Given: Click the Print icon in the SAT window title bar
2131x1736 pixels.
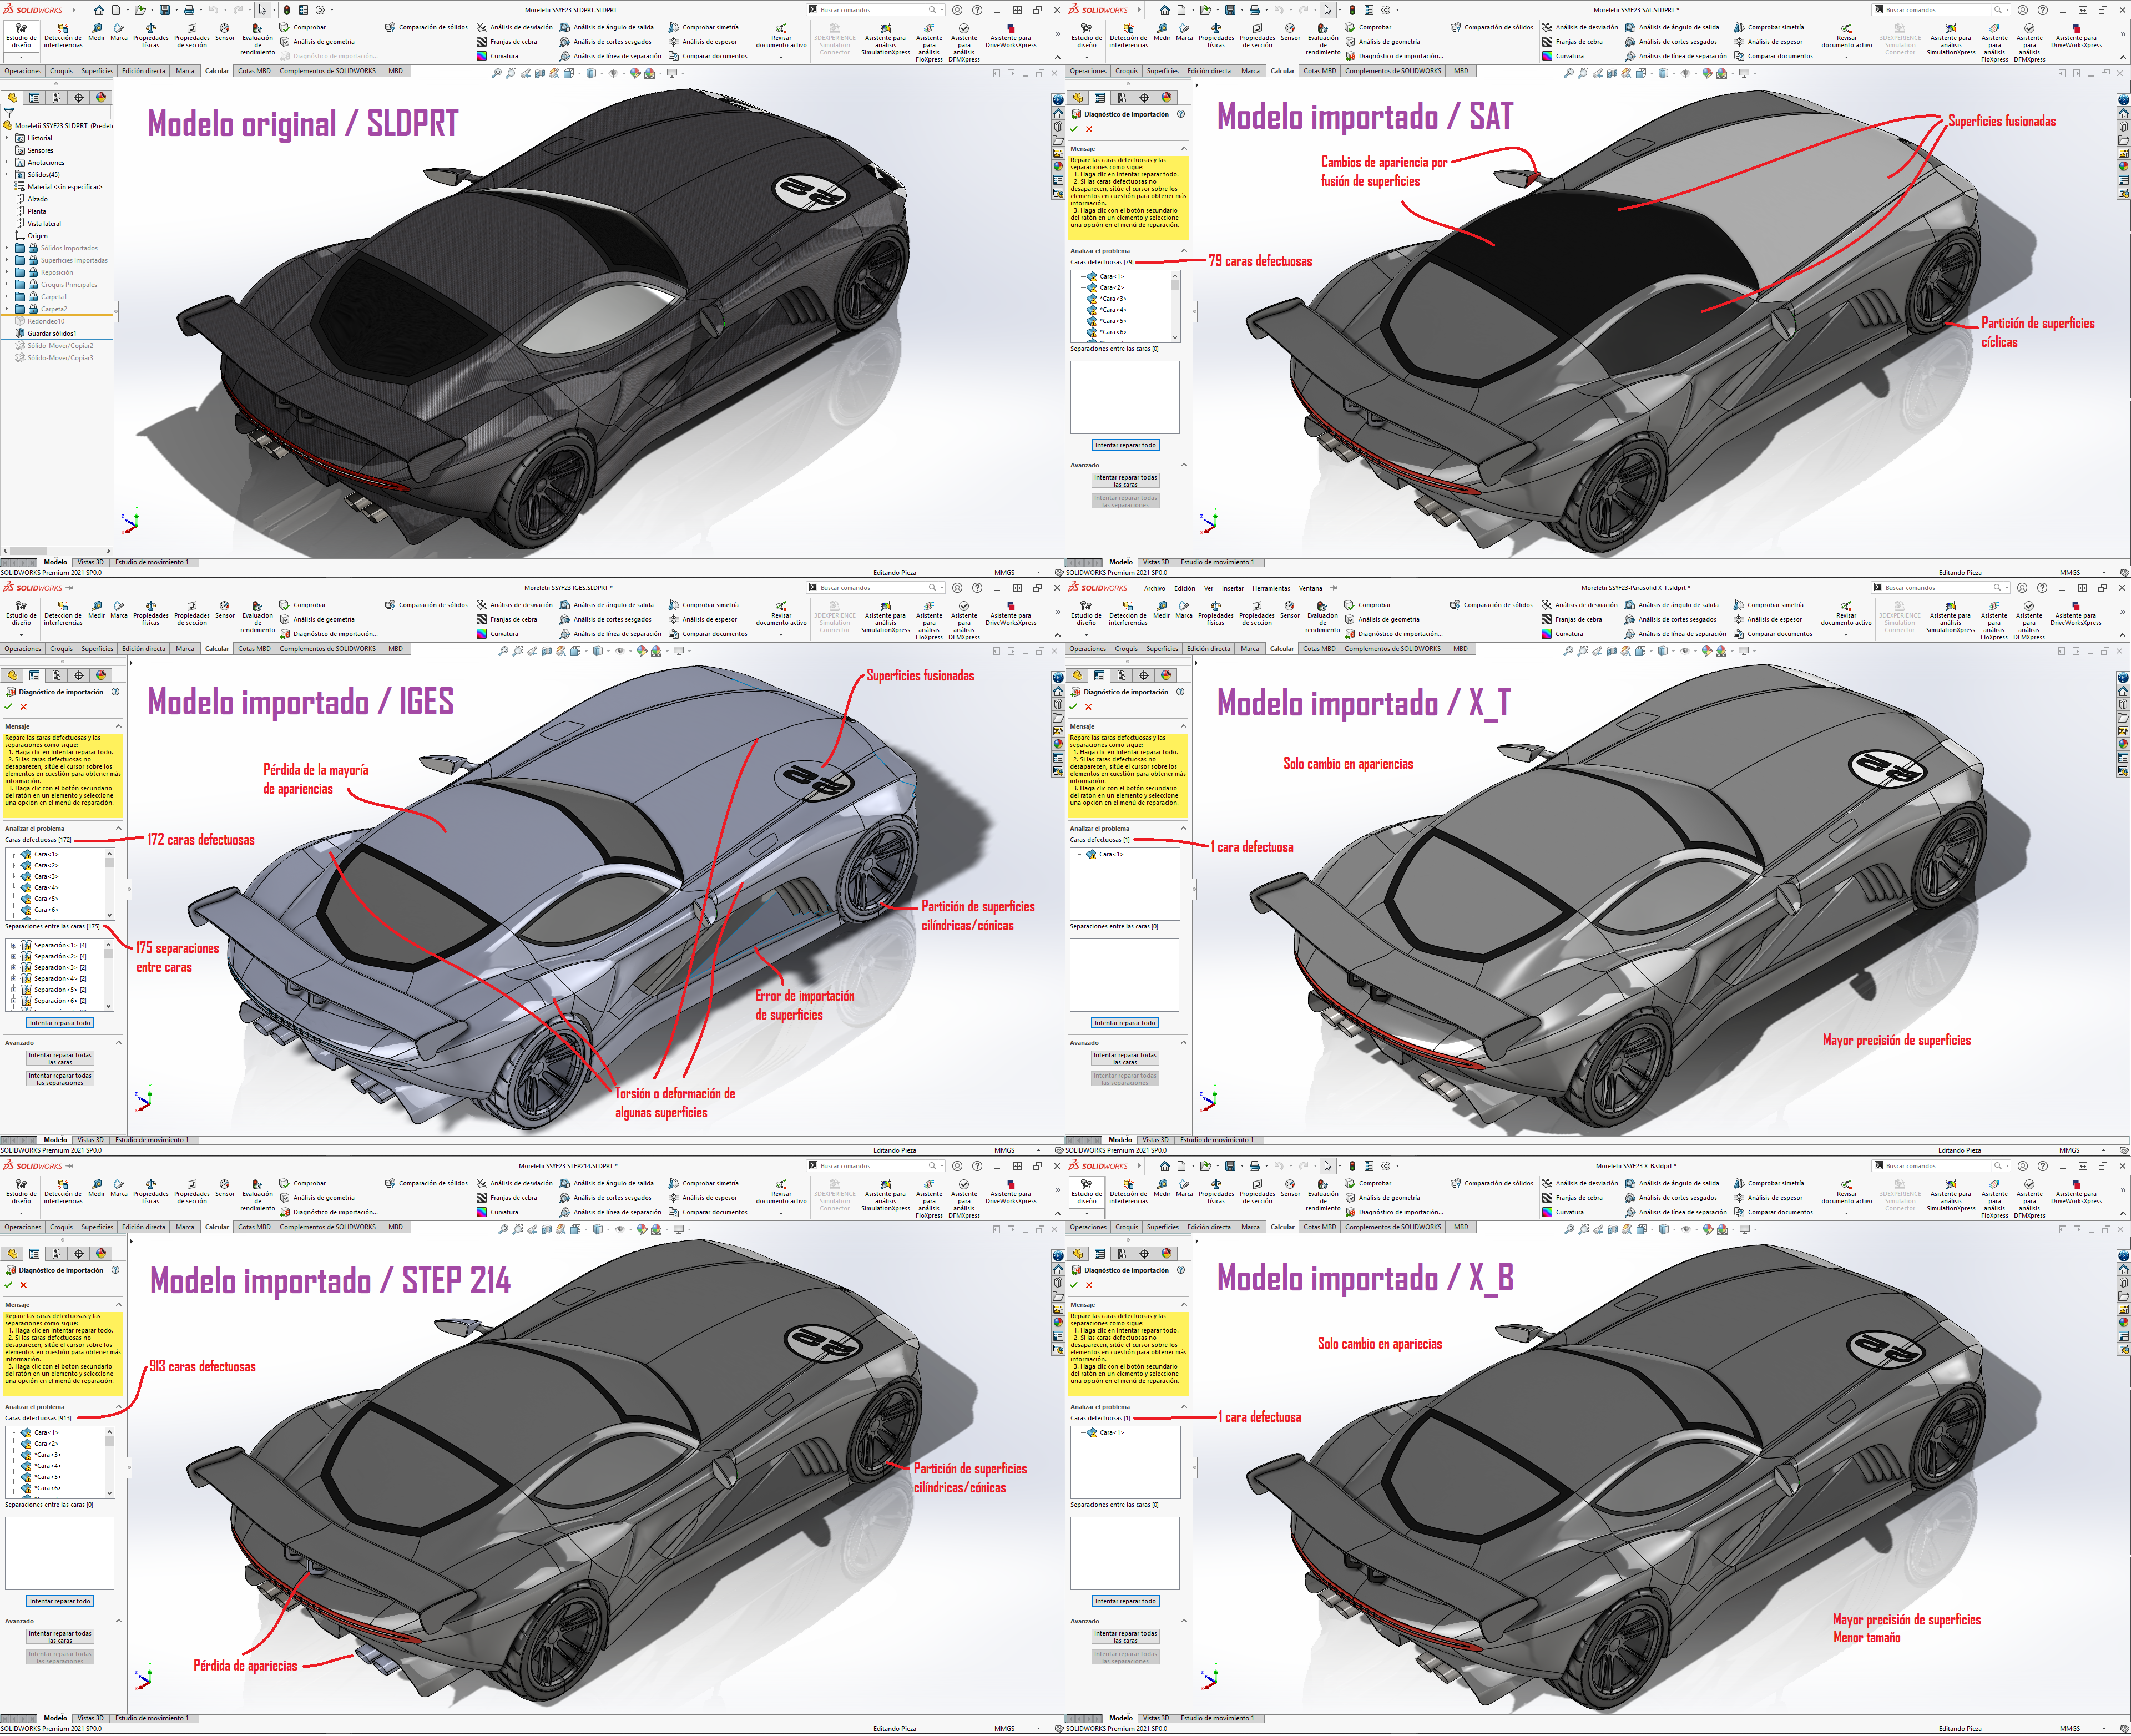Looking at the screenshot, I should point(1254,10).
